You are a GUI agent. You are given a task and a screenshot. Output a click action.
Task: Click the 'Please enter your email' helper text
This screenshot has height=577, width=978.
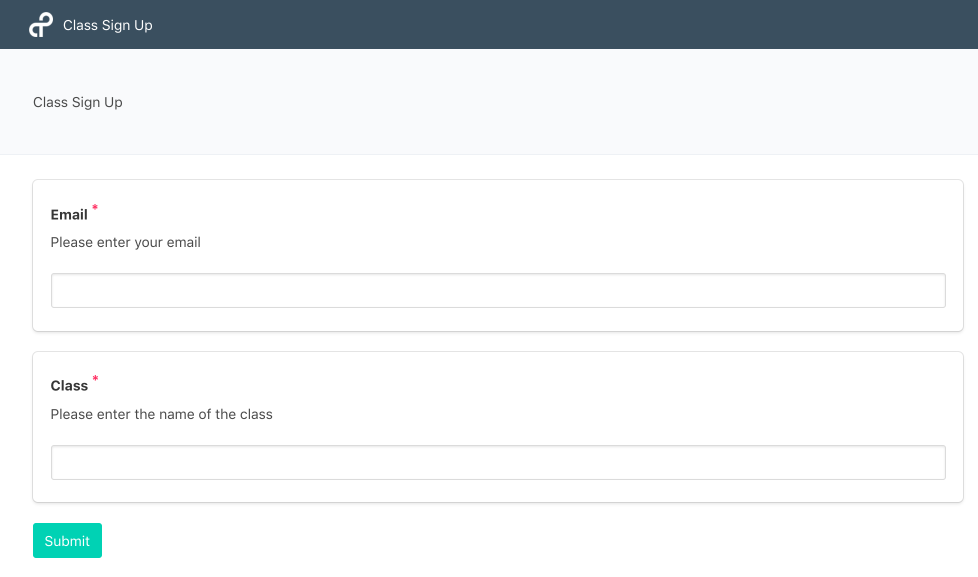(x=125, y=242)
